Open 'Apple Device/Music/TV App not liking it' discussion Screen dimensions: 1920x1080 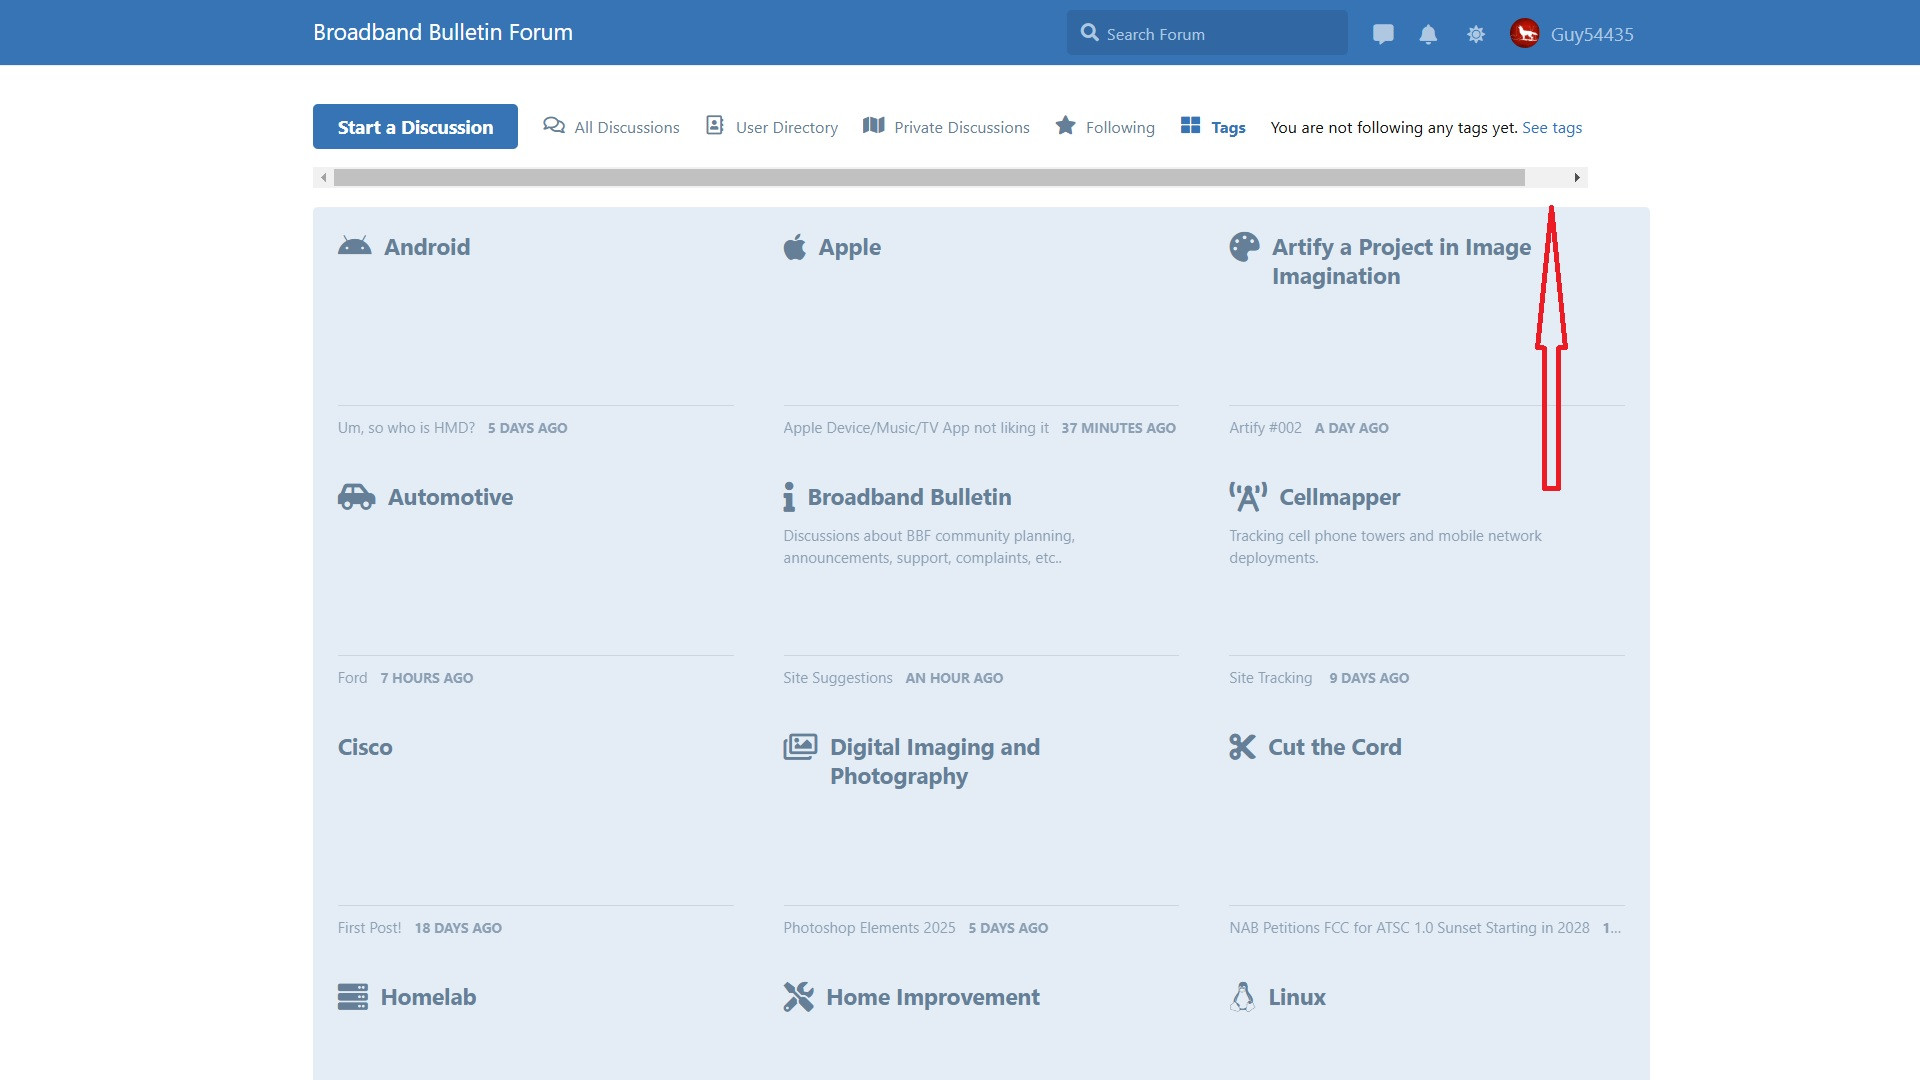pos(916,428)
